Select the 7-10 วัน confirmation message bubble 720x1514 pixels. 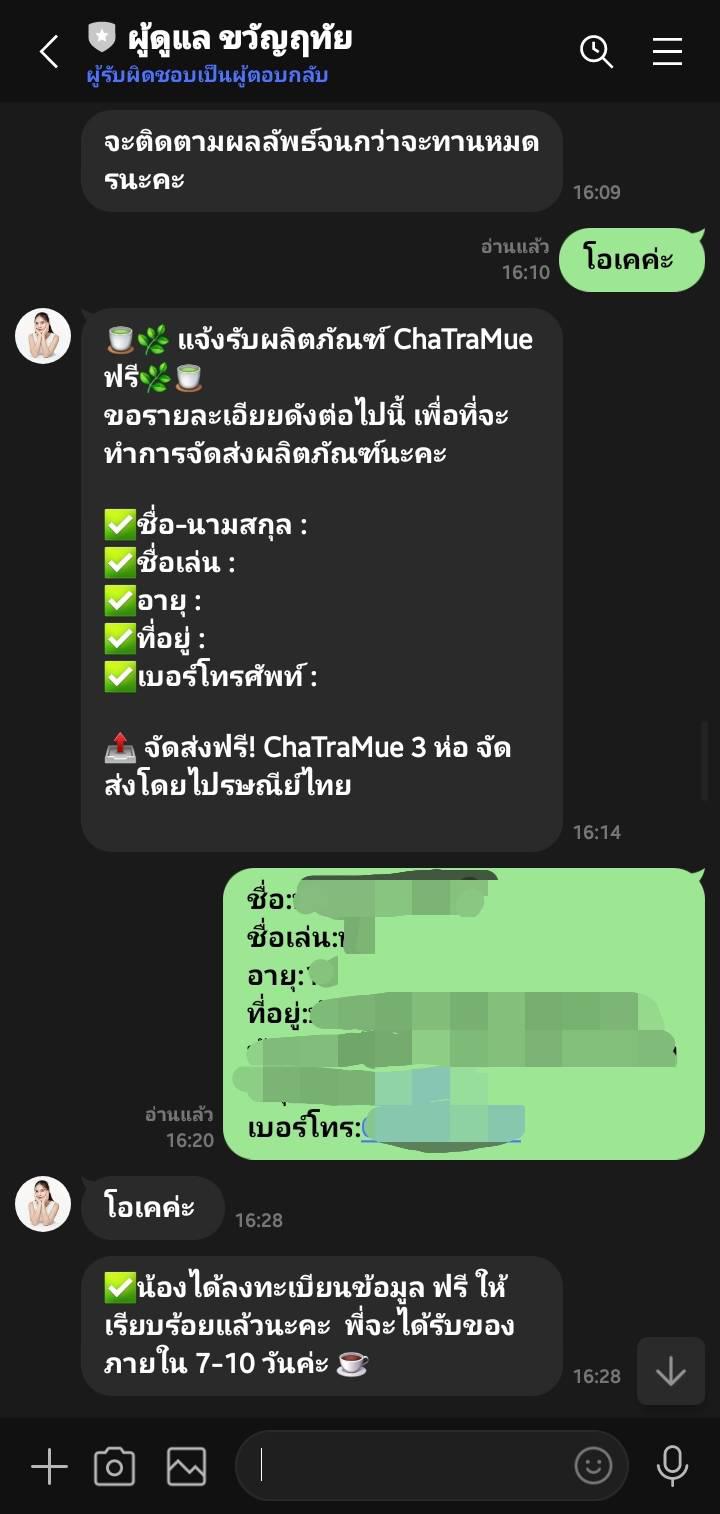322,1326
